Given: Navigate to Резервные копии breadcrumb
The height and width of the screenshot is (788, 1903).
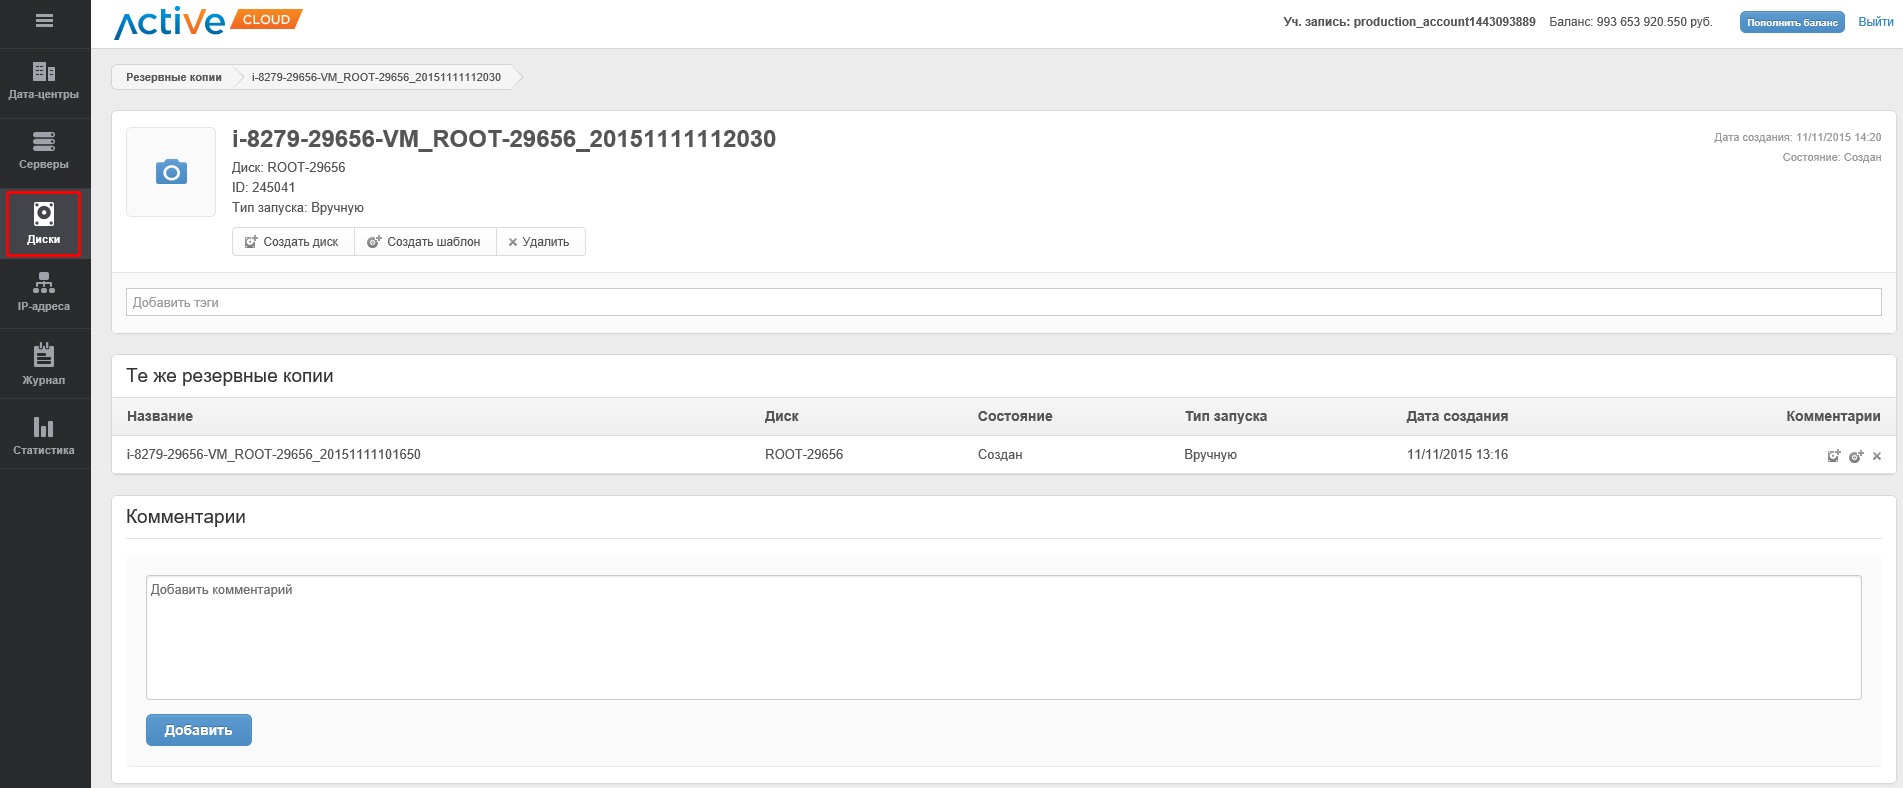Looking at the screenshot, I should pos(174,77).
